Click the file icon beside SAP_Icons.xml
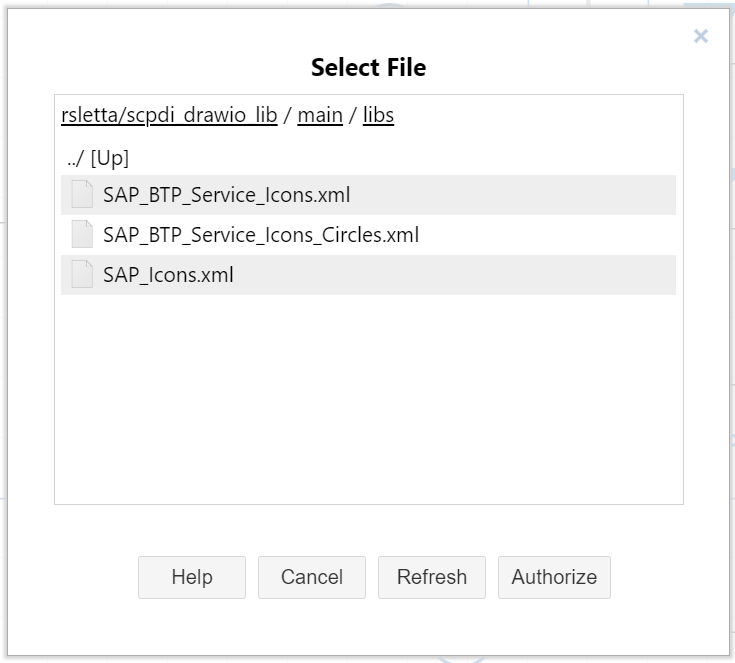735x663 pixels. point(82,275)
